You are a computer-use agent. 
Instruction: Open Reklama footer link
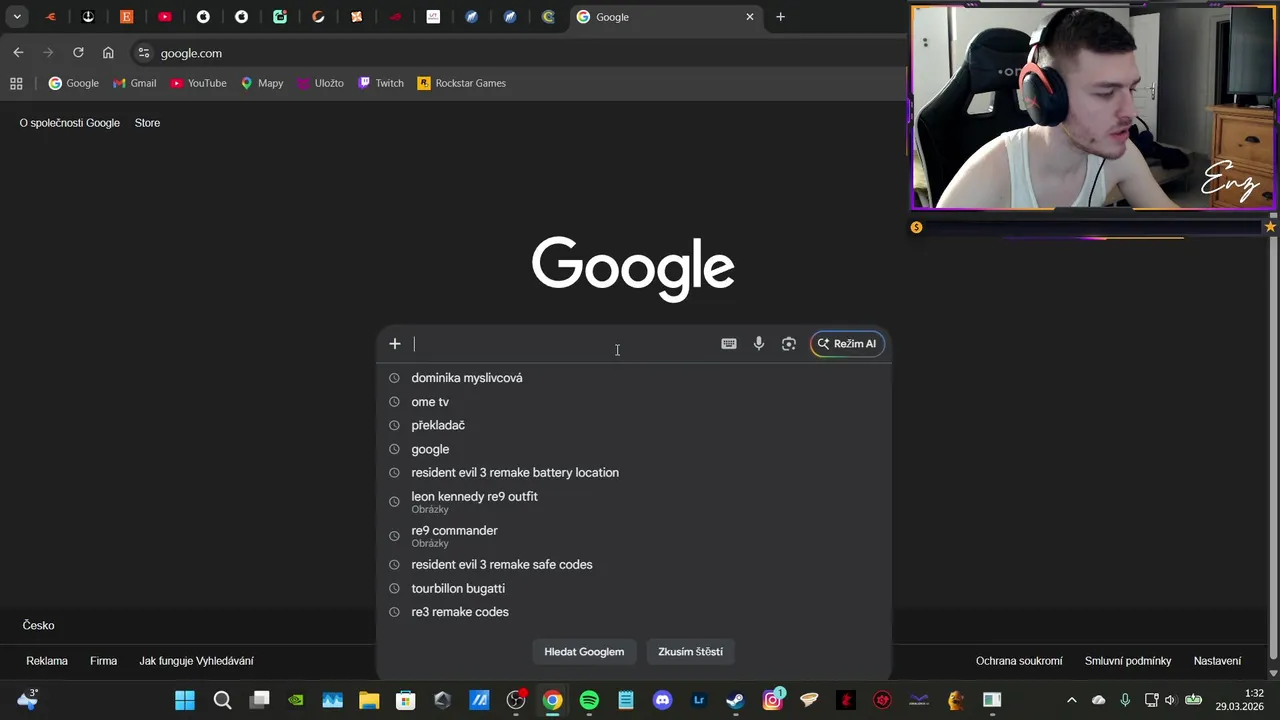coord(47,661)
